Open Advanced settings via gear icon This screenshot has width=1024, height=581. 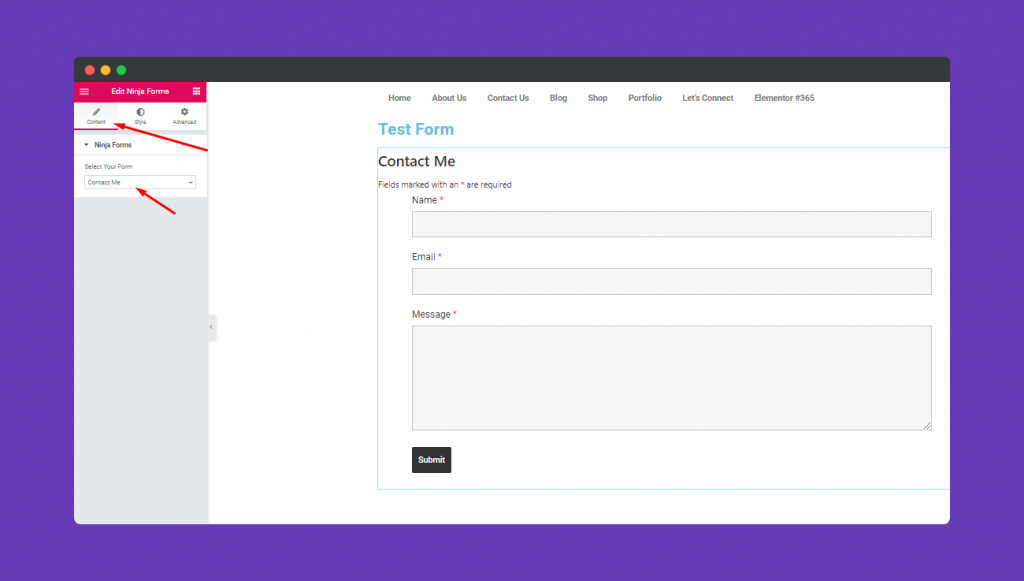click(x=183, y=113)
